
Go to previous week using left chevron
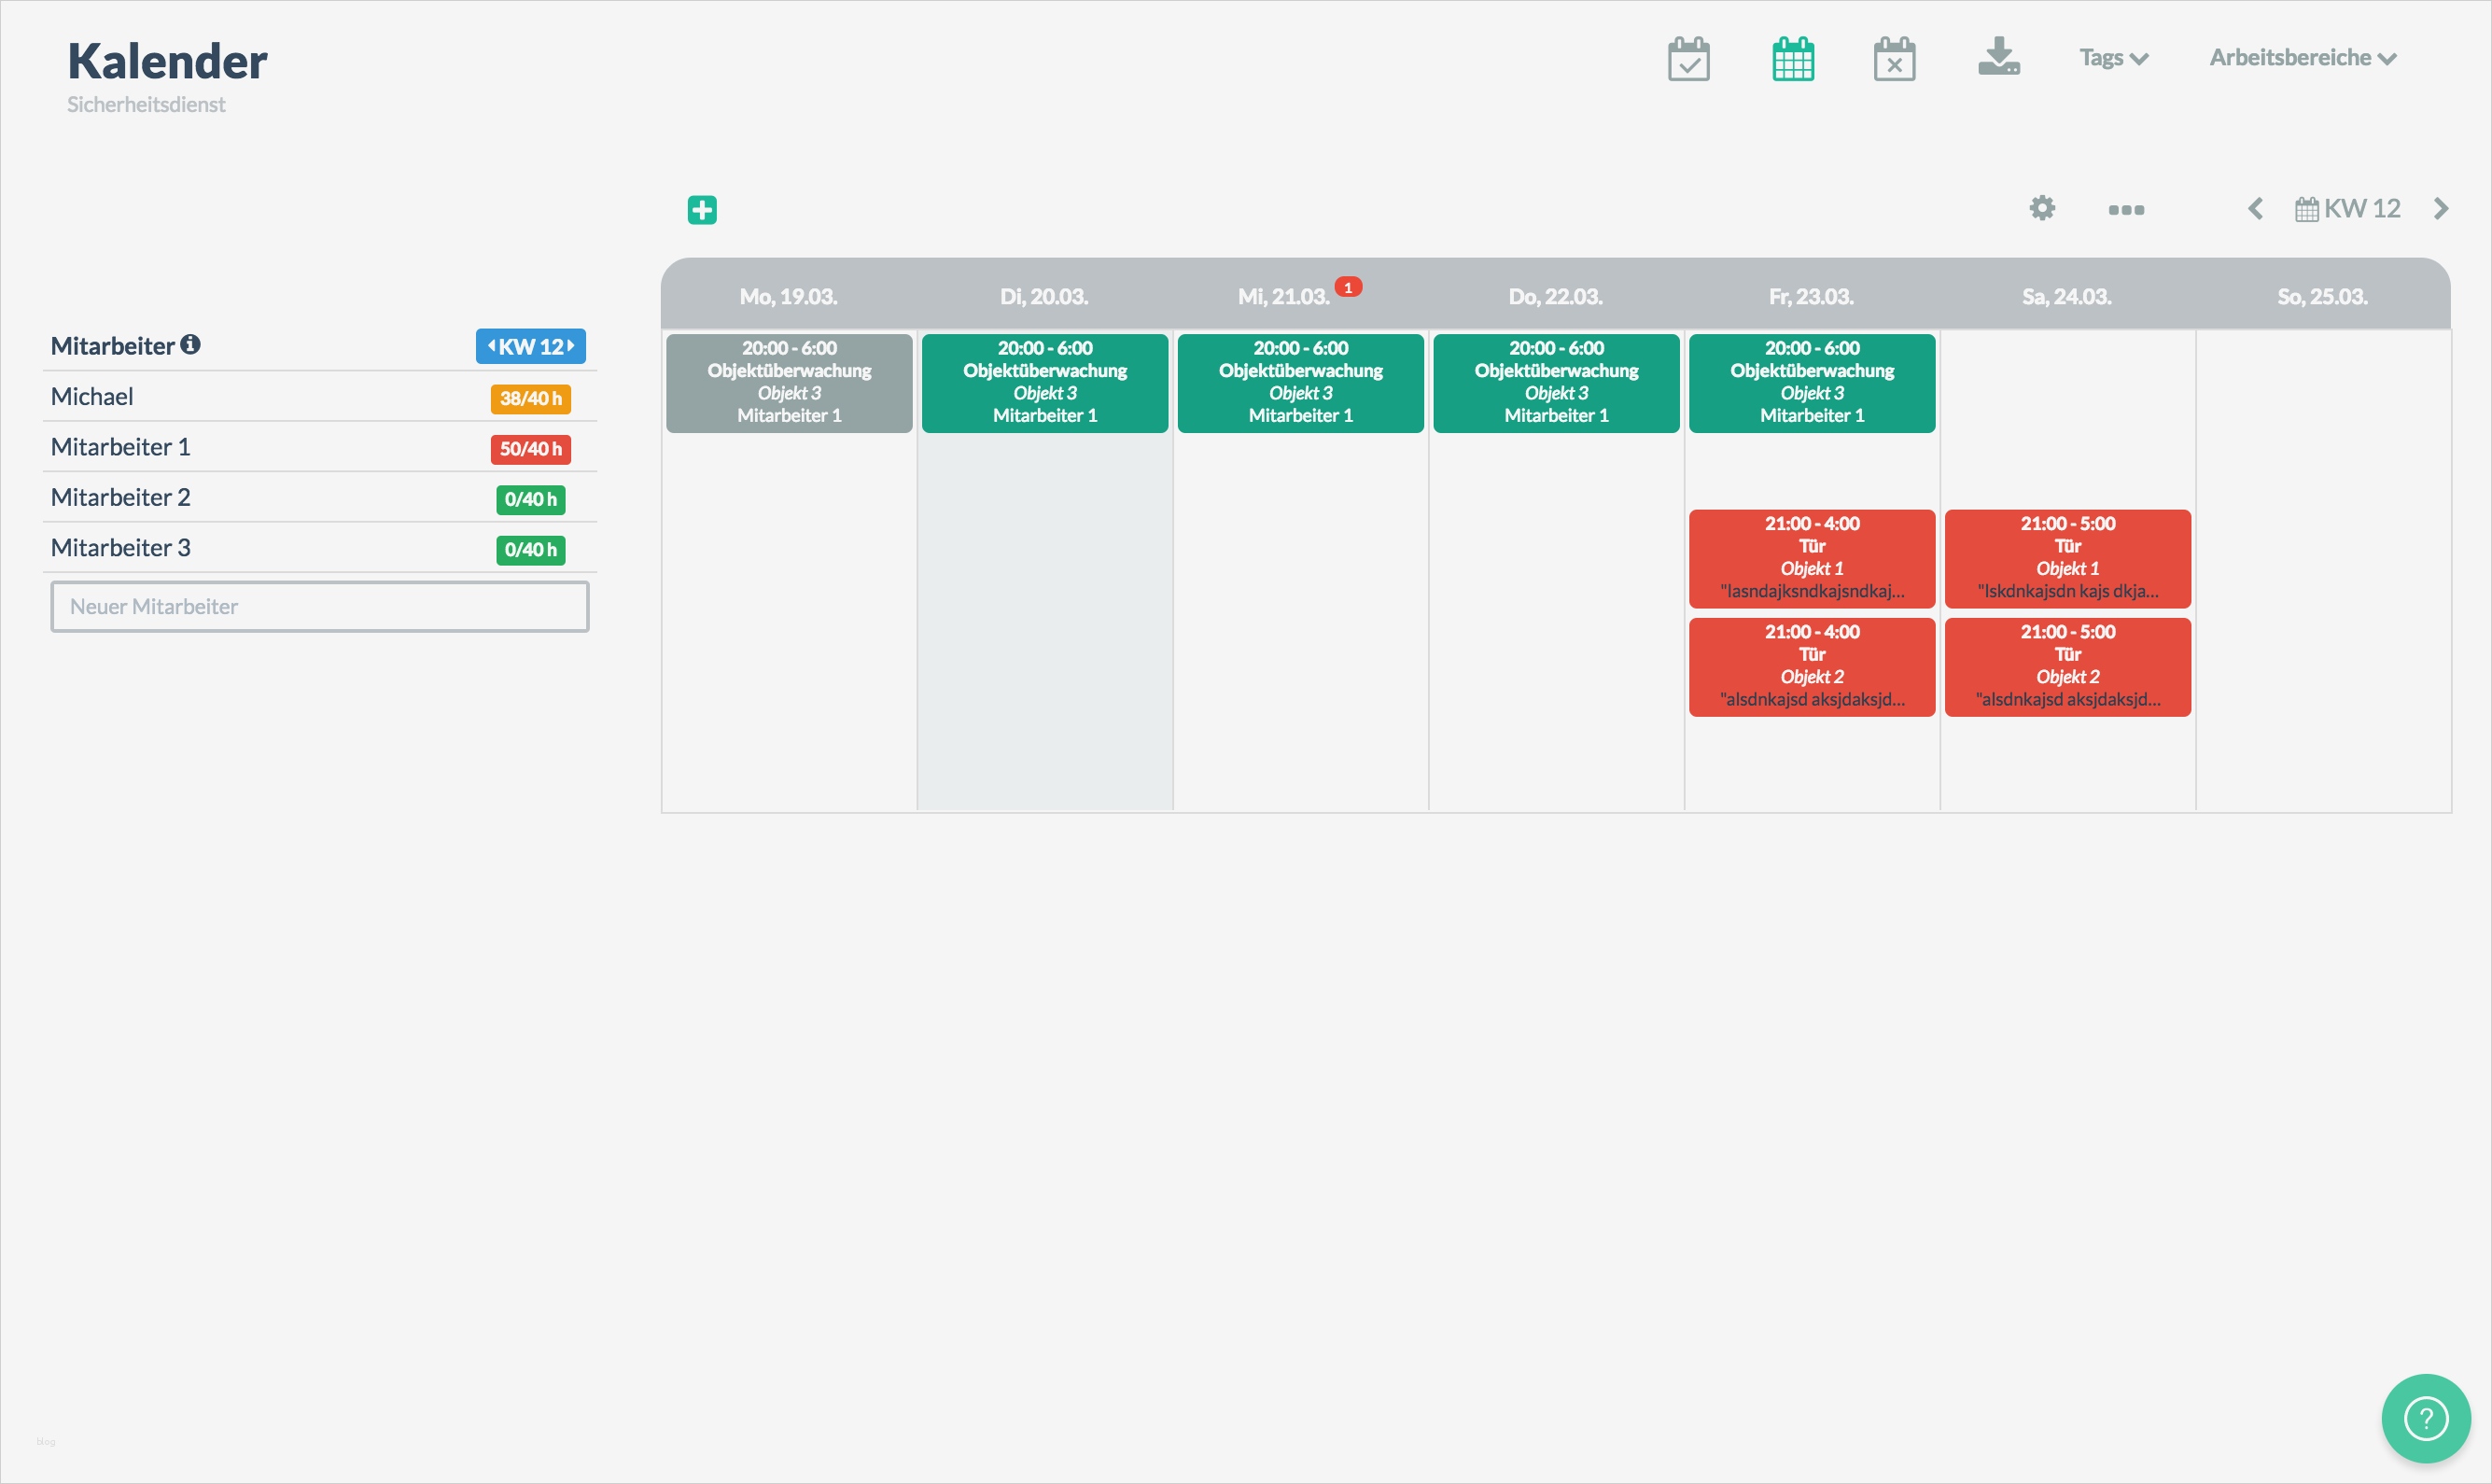point(2255,209)
